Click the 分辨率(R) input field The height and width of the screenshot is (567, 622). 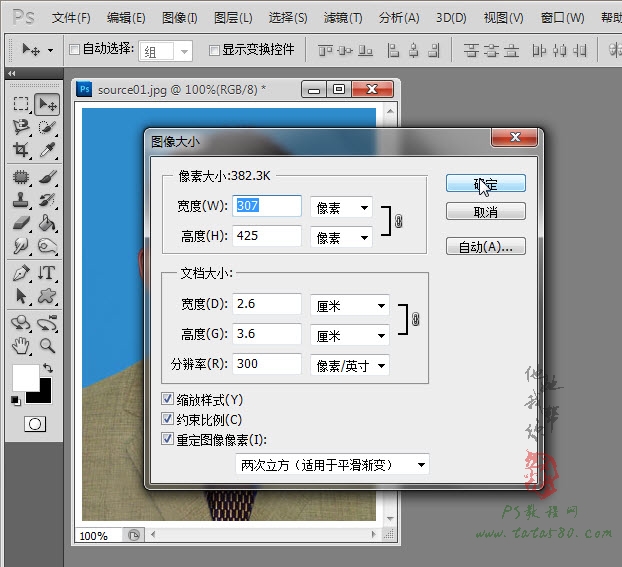pos(267,364)
